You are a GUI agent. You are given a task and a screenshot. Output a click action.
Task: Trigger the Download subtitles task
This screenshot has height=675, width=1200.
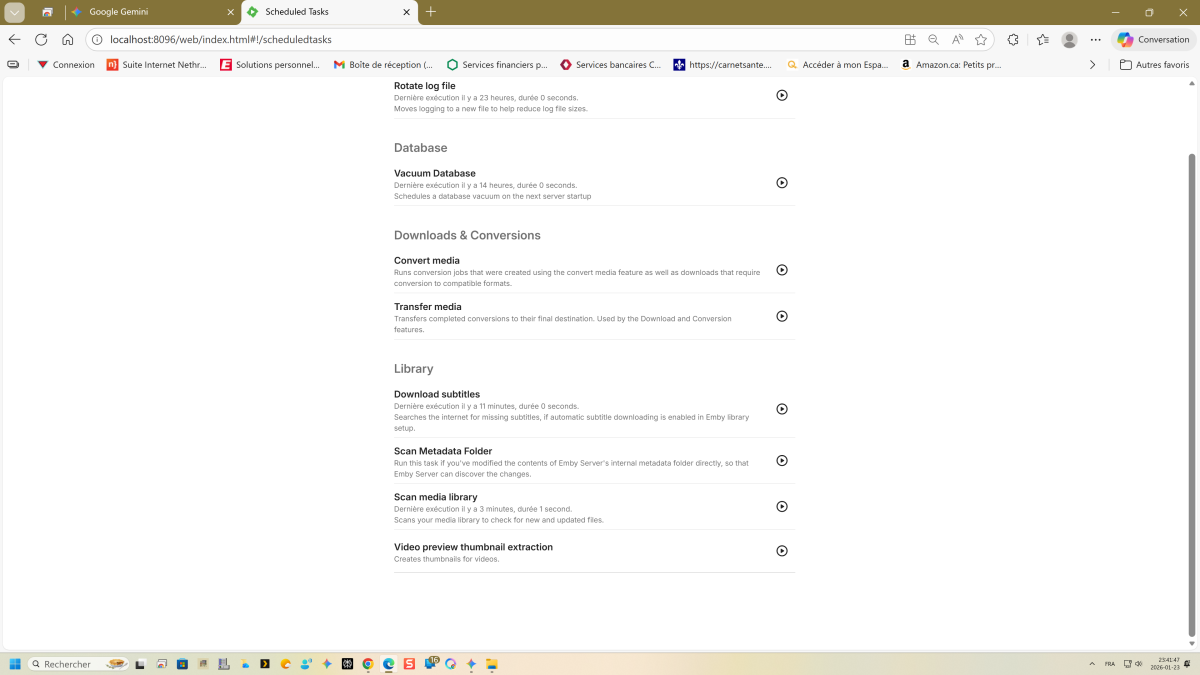tap(781, 409)
